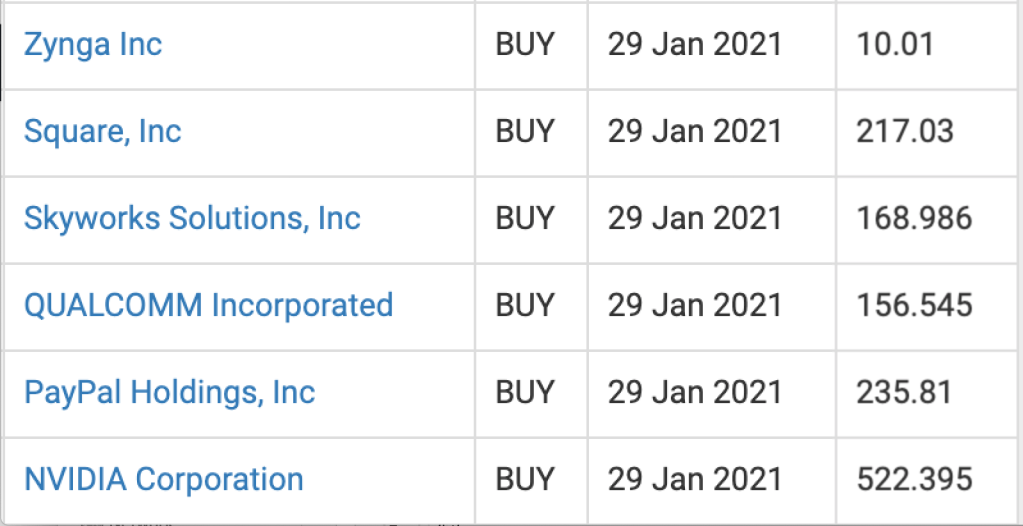Click BUY in the PayPal Holdings row
This screenshot has height=526, width=1023.
pyautogui.click(x=525, y=392)
